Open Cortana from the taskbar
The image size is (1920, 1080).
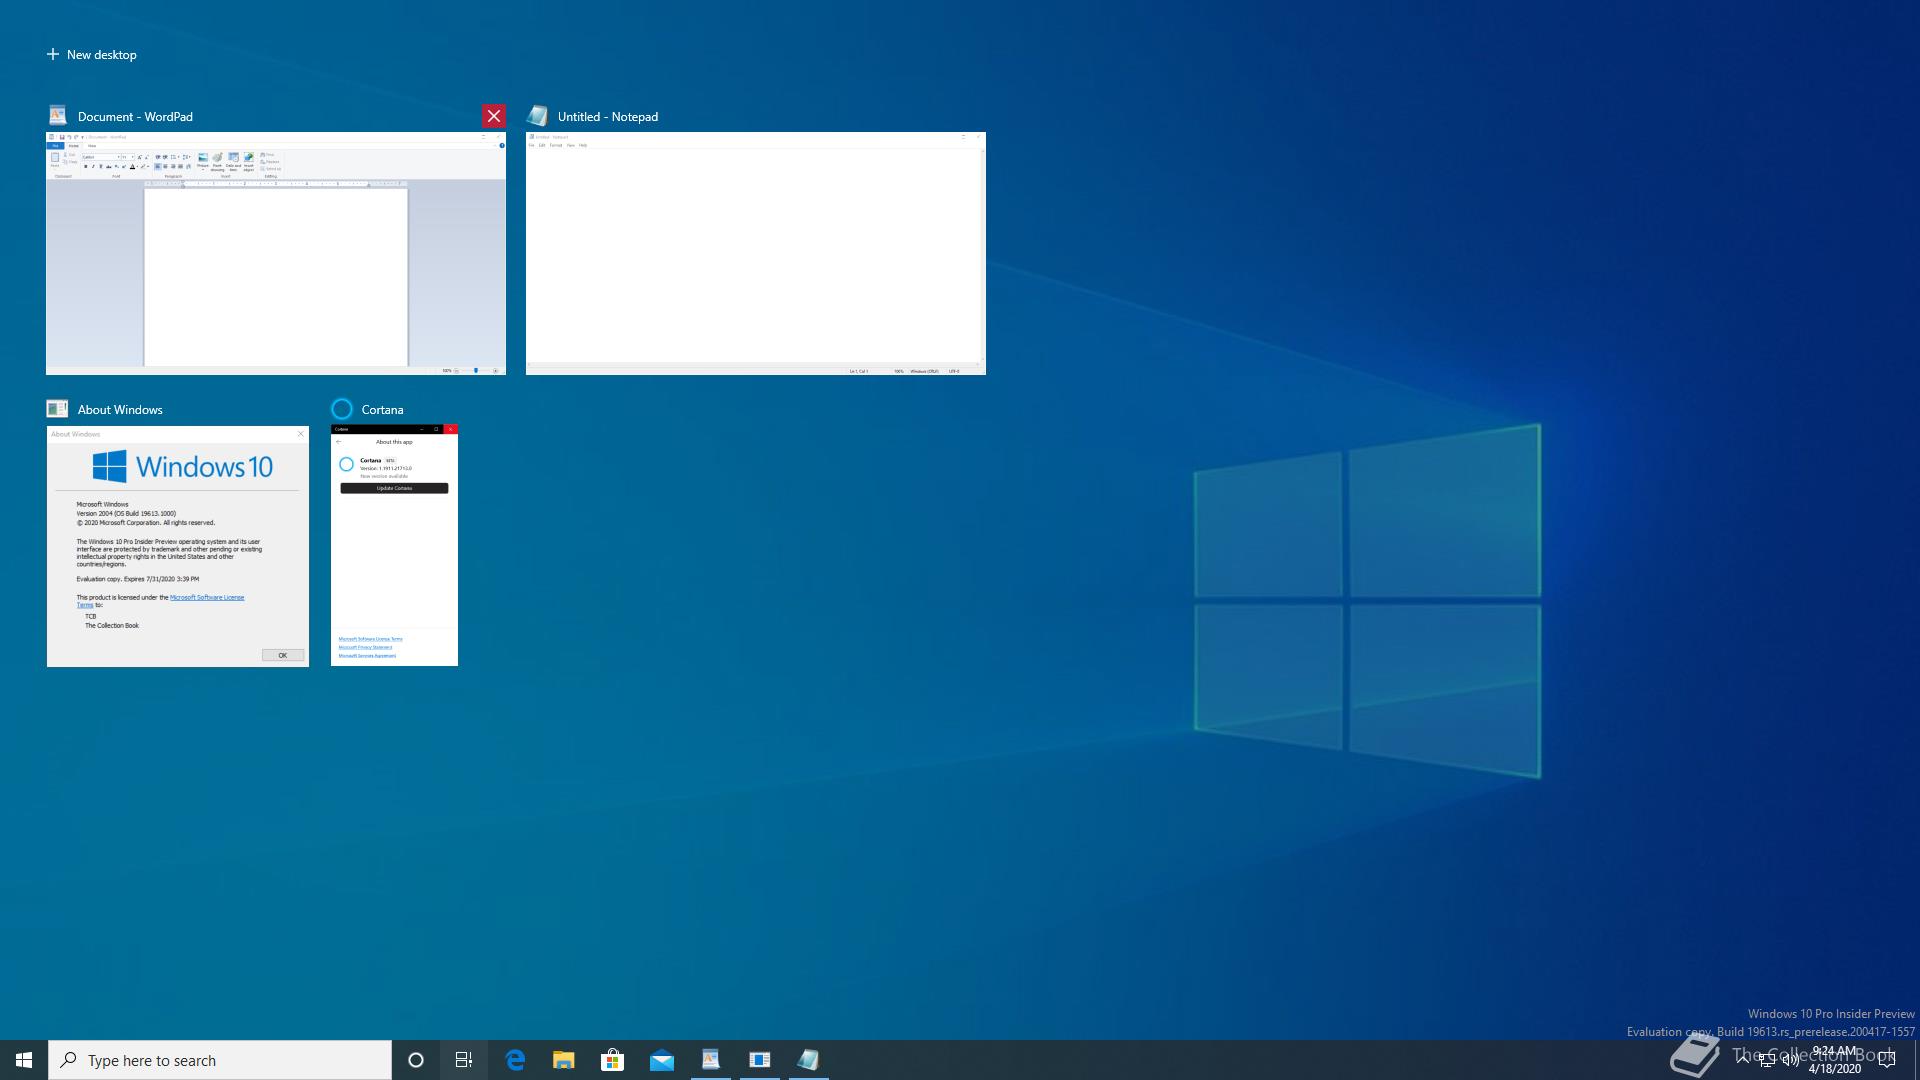[x=416, y=1060]
